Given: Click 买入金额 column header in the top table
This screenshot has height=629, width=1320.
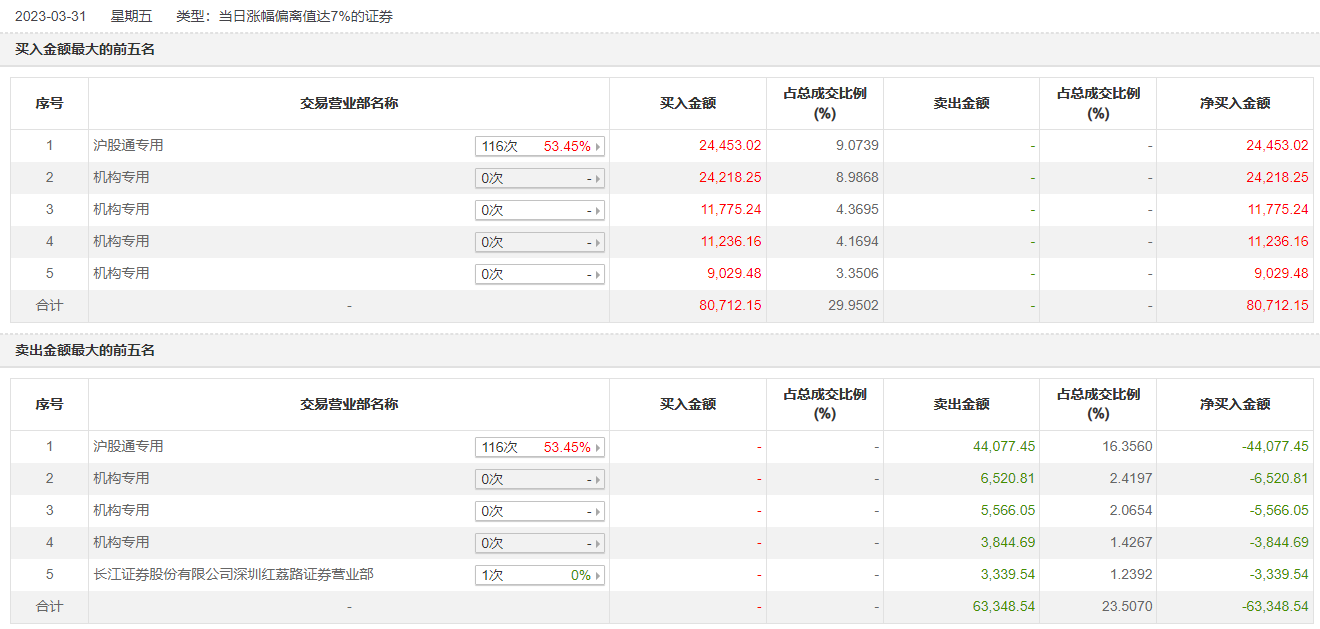Looking at the screenshot, I should (x=688, y=103).
